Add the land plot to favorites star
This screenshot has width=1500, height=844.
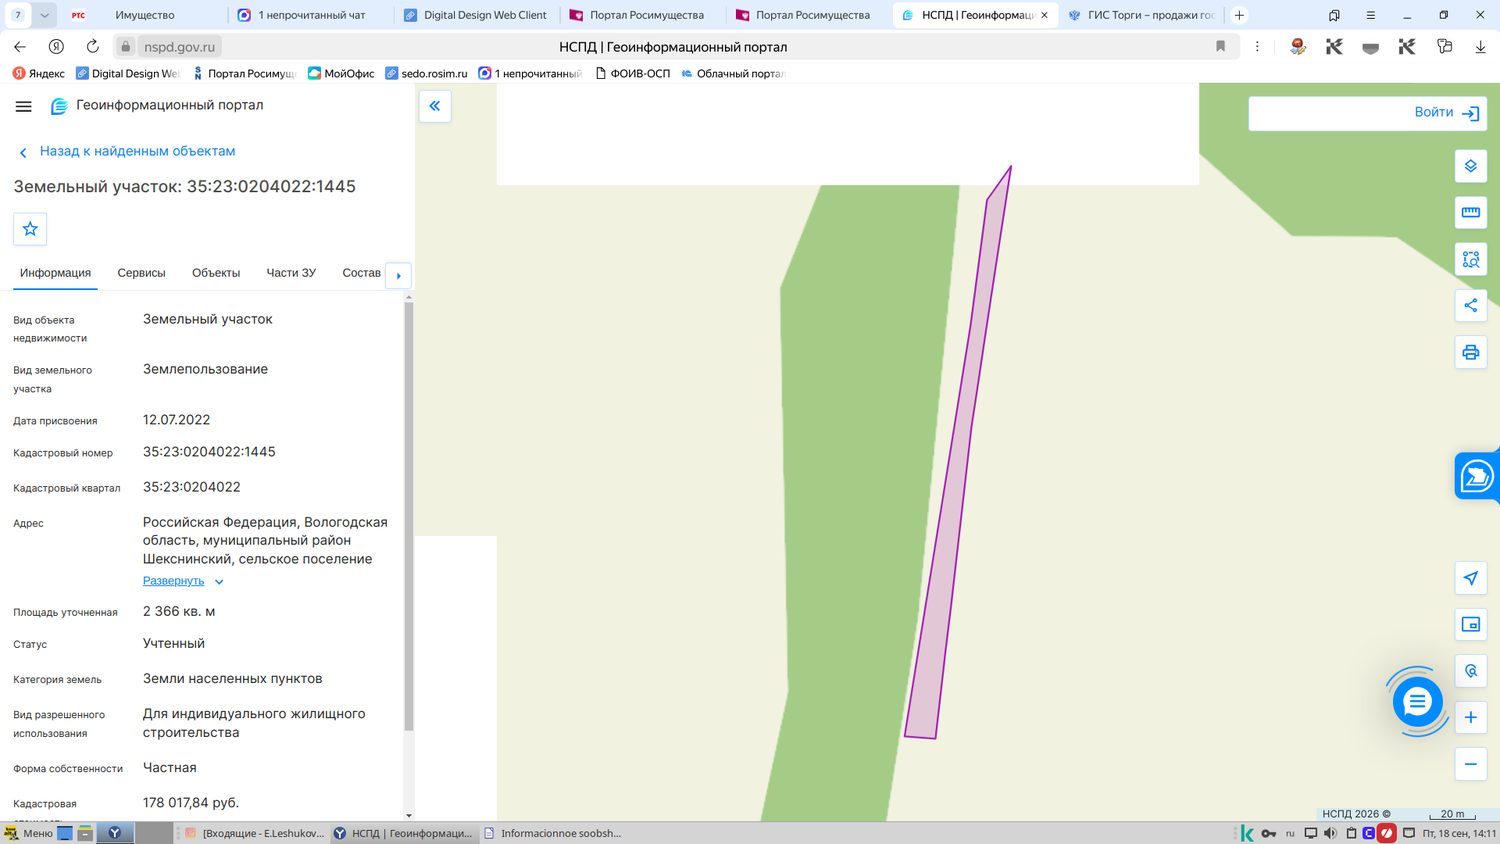tap(30, 229)
